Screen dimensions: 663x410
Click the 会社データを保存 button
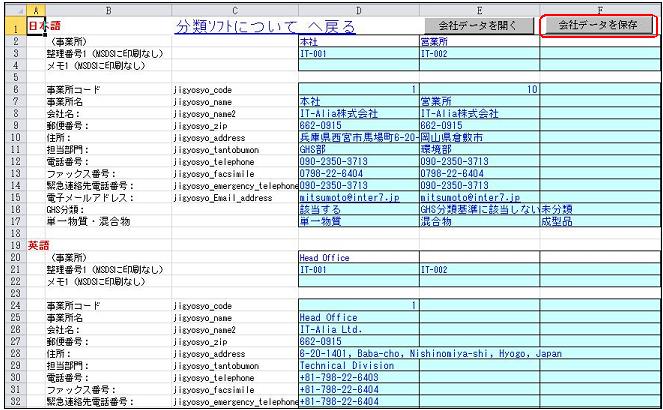pyautogui.click(x=598, y=25)
